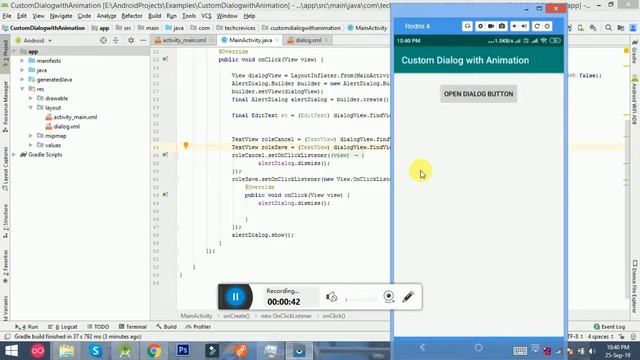
Task: Rotate the Redmi 4 mirrored screen
Action: pos(537,26)
